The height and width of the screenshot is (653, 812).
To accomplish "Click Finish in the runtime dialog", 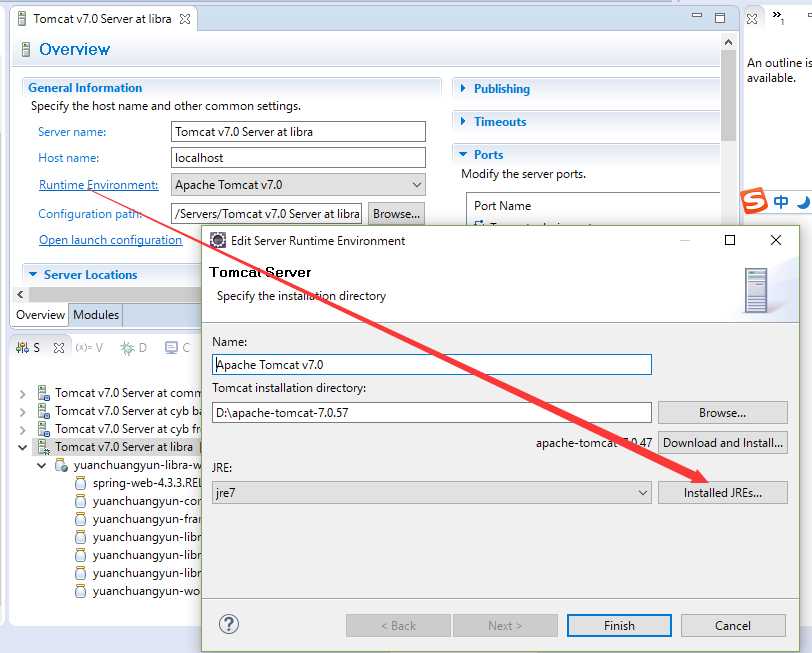I will tap(619, 626).
